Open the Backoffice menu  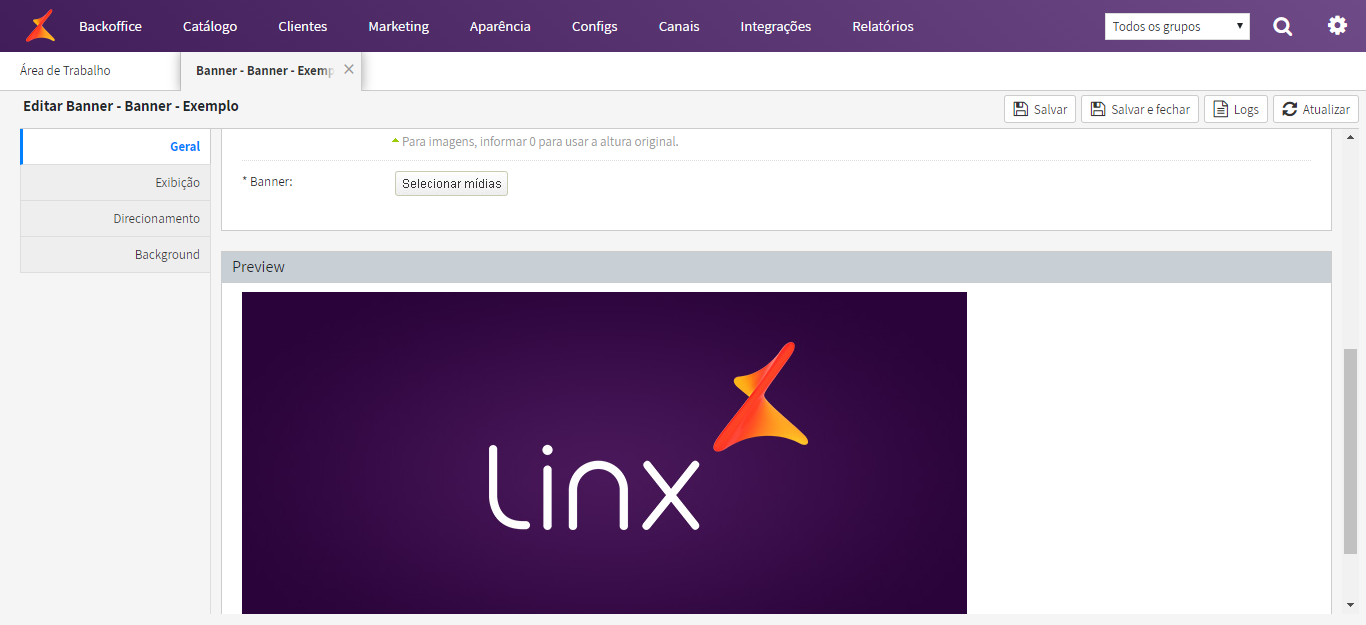(x=110, y=26)
